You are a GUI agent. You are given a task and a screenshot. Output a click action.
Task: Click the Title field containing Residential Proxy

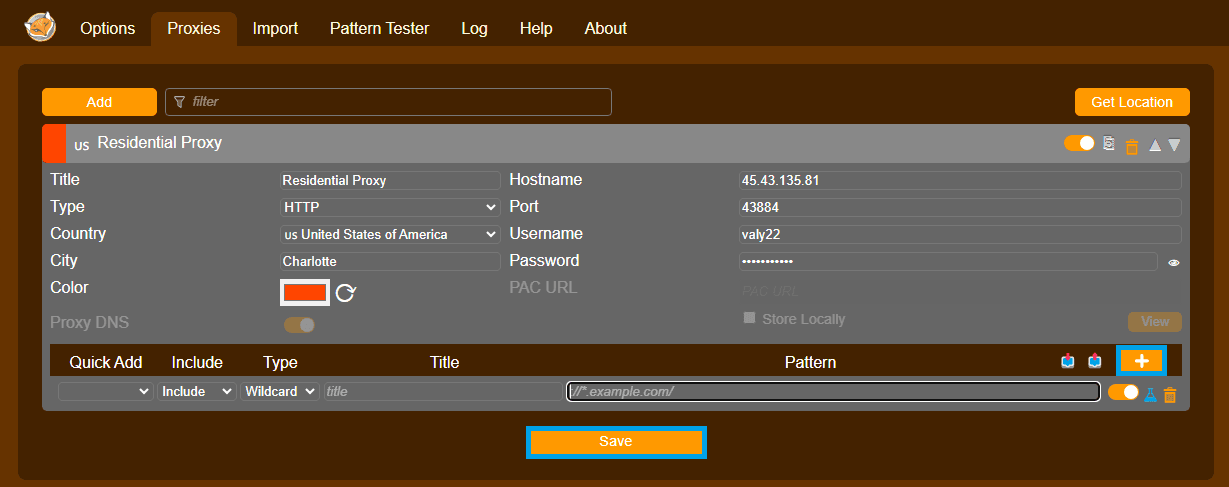tap(390, 180)
